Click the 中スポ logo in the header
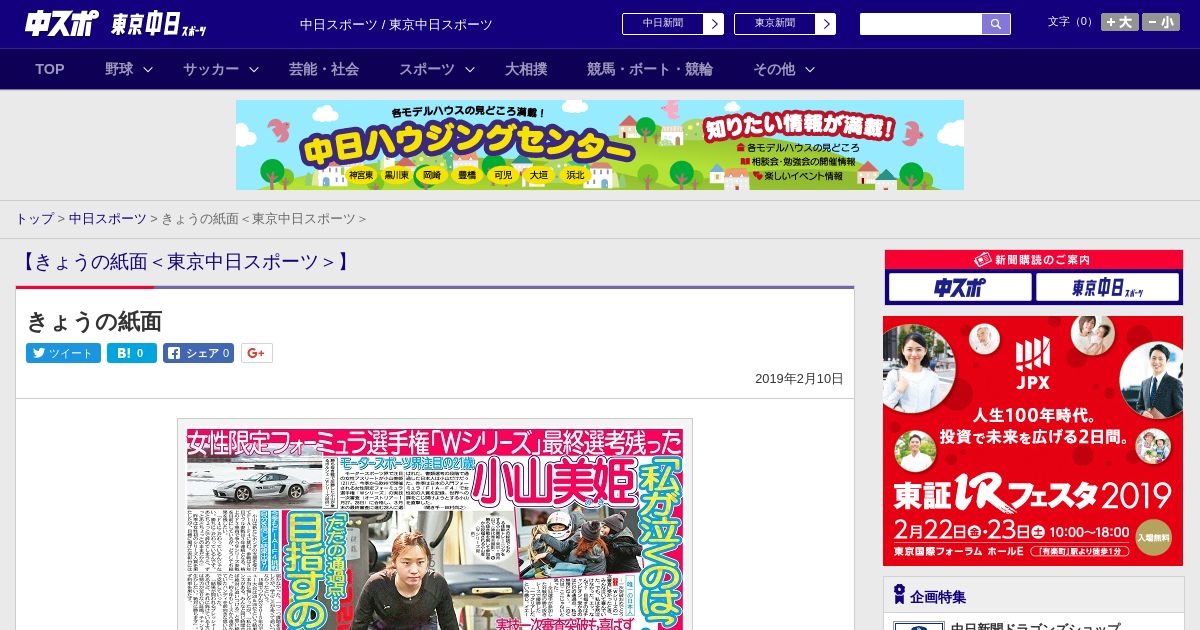 pyautogui.click(x=62, y=23)
